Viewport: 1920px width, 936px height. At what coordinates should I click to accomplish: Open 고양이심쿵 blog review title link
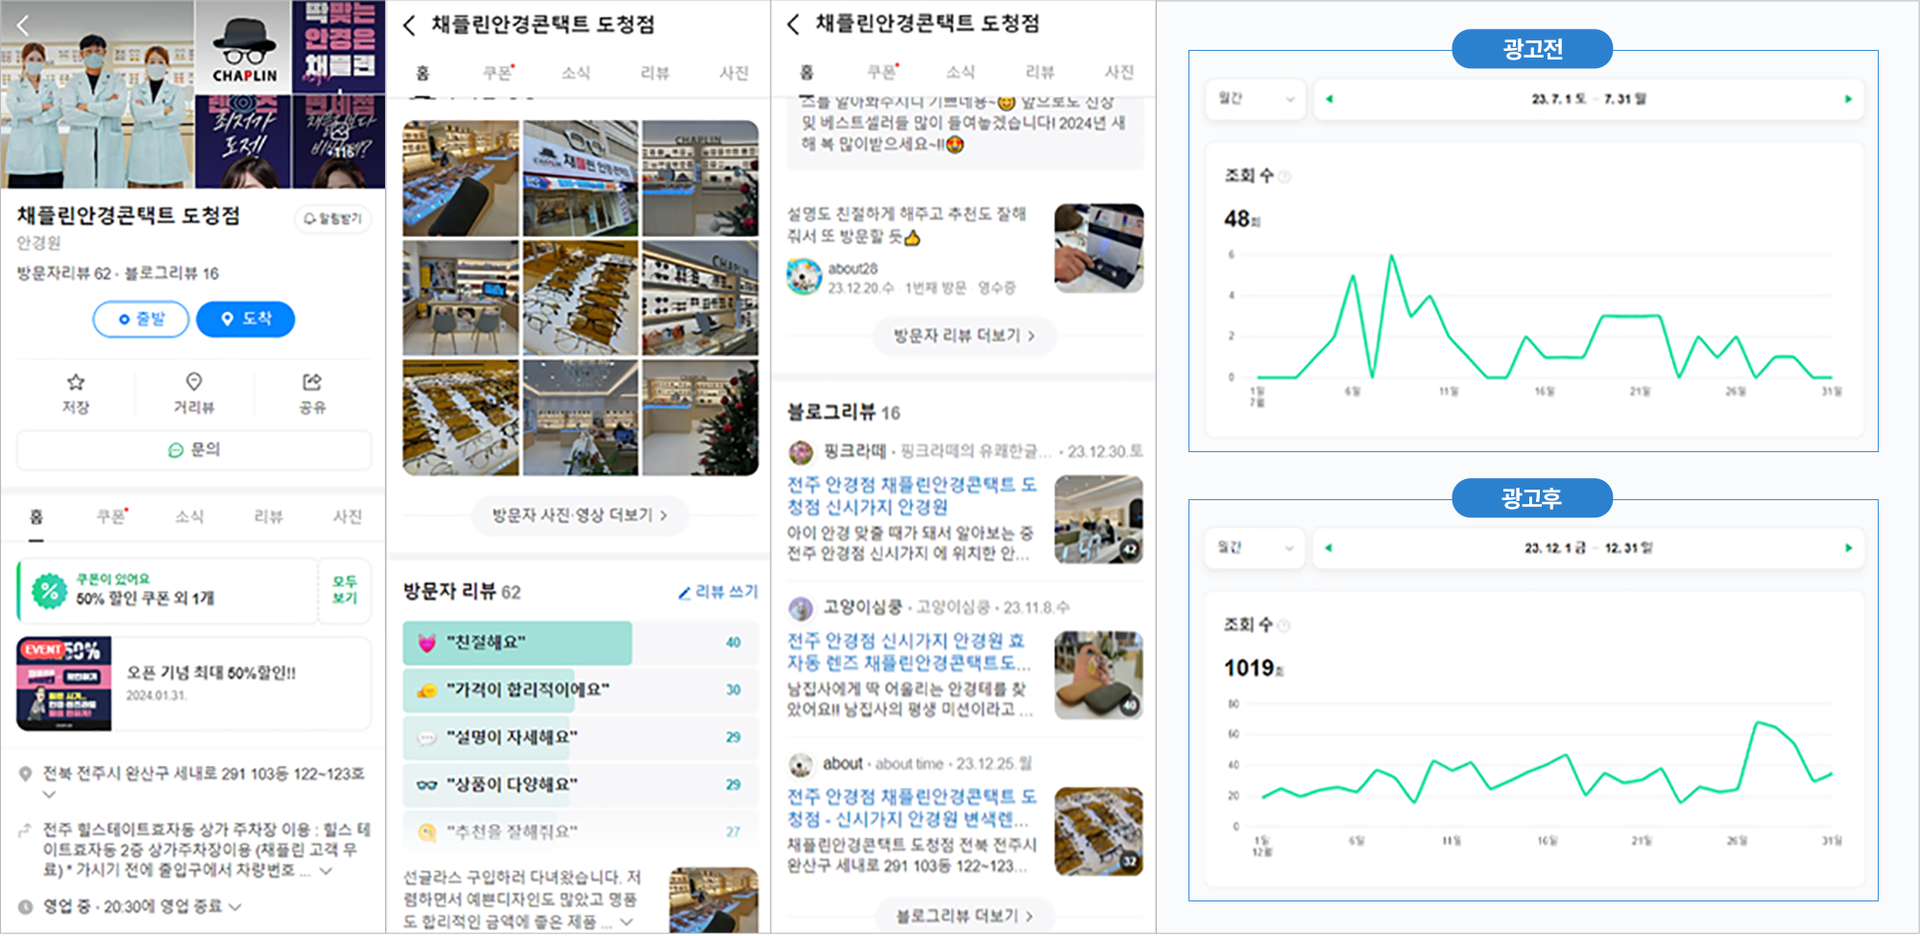tap(907, 652)
